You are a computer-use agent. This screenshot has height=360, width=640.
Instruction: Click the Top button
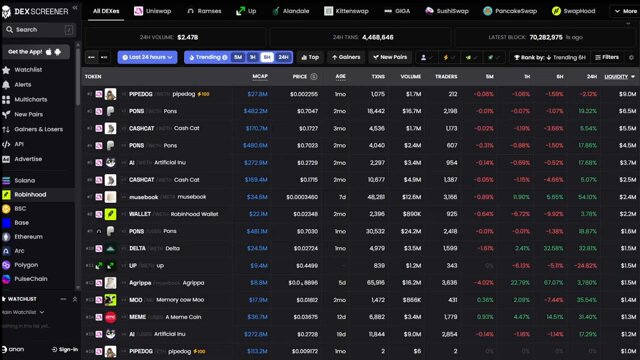coord(310,58)
